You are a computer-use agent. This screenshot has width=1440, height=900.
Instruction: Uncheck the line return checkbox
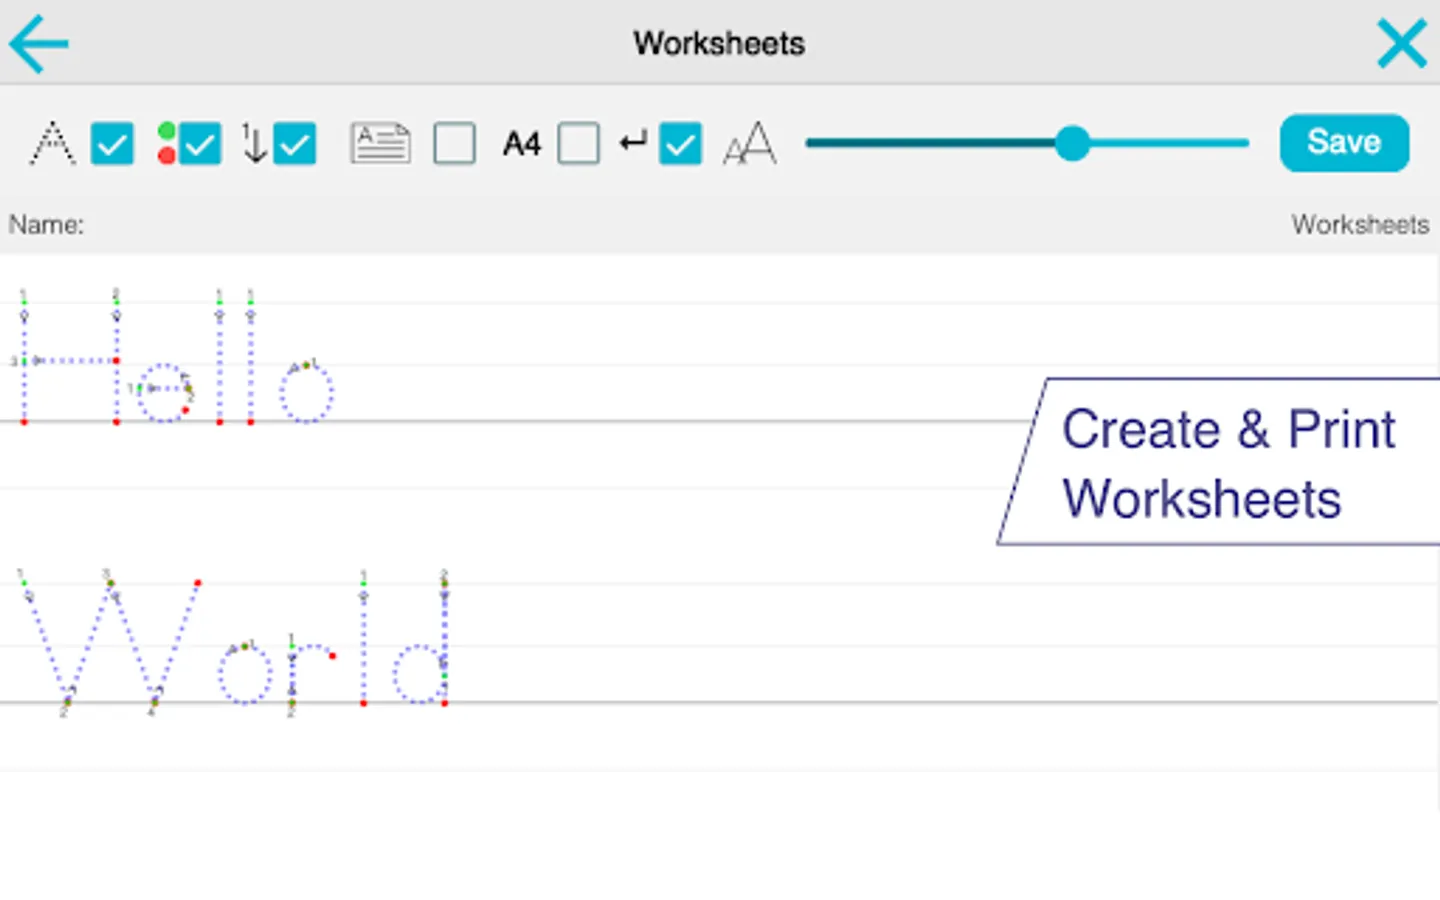point(681,143)
